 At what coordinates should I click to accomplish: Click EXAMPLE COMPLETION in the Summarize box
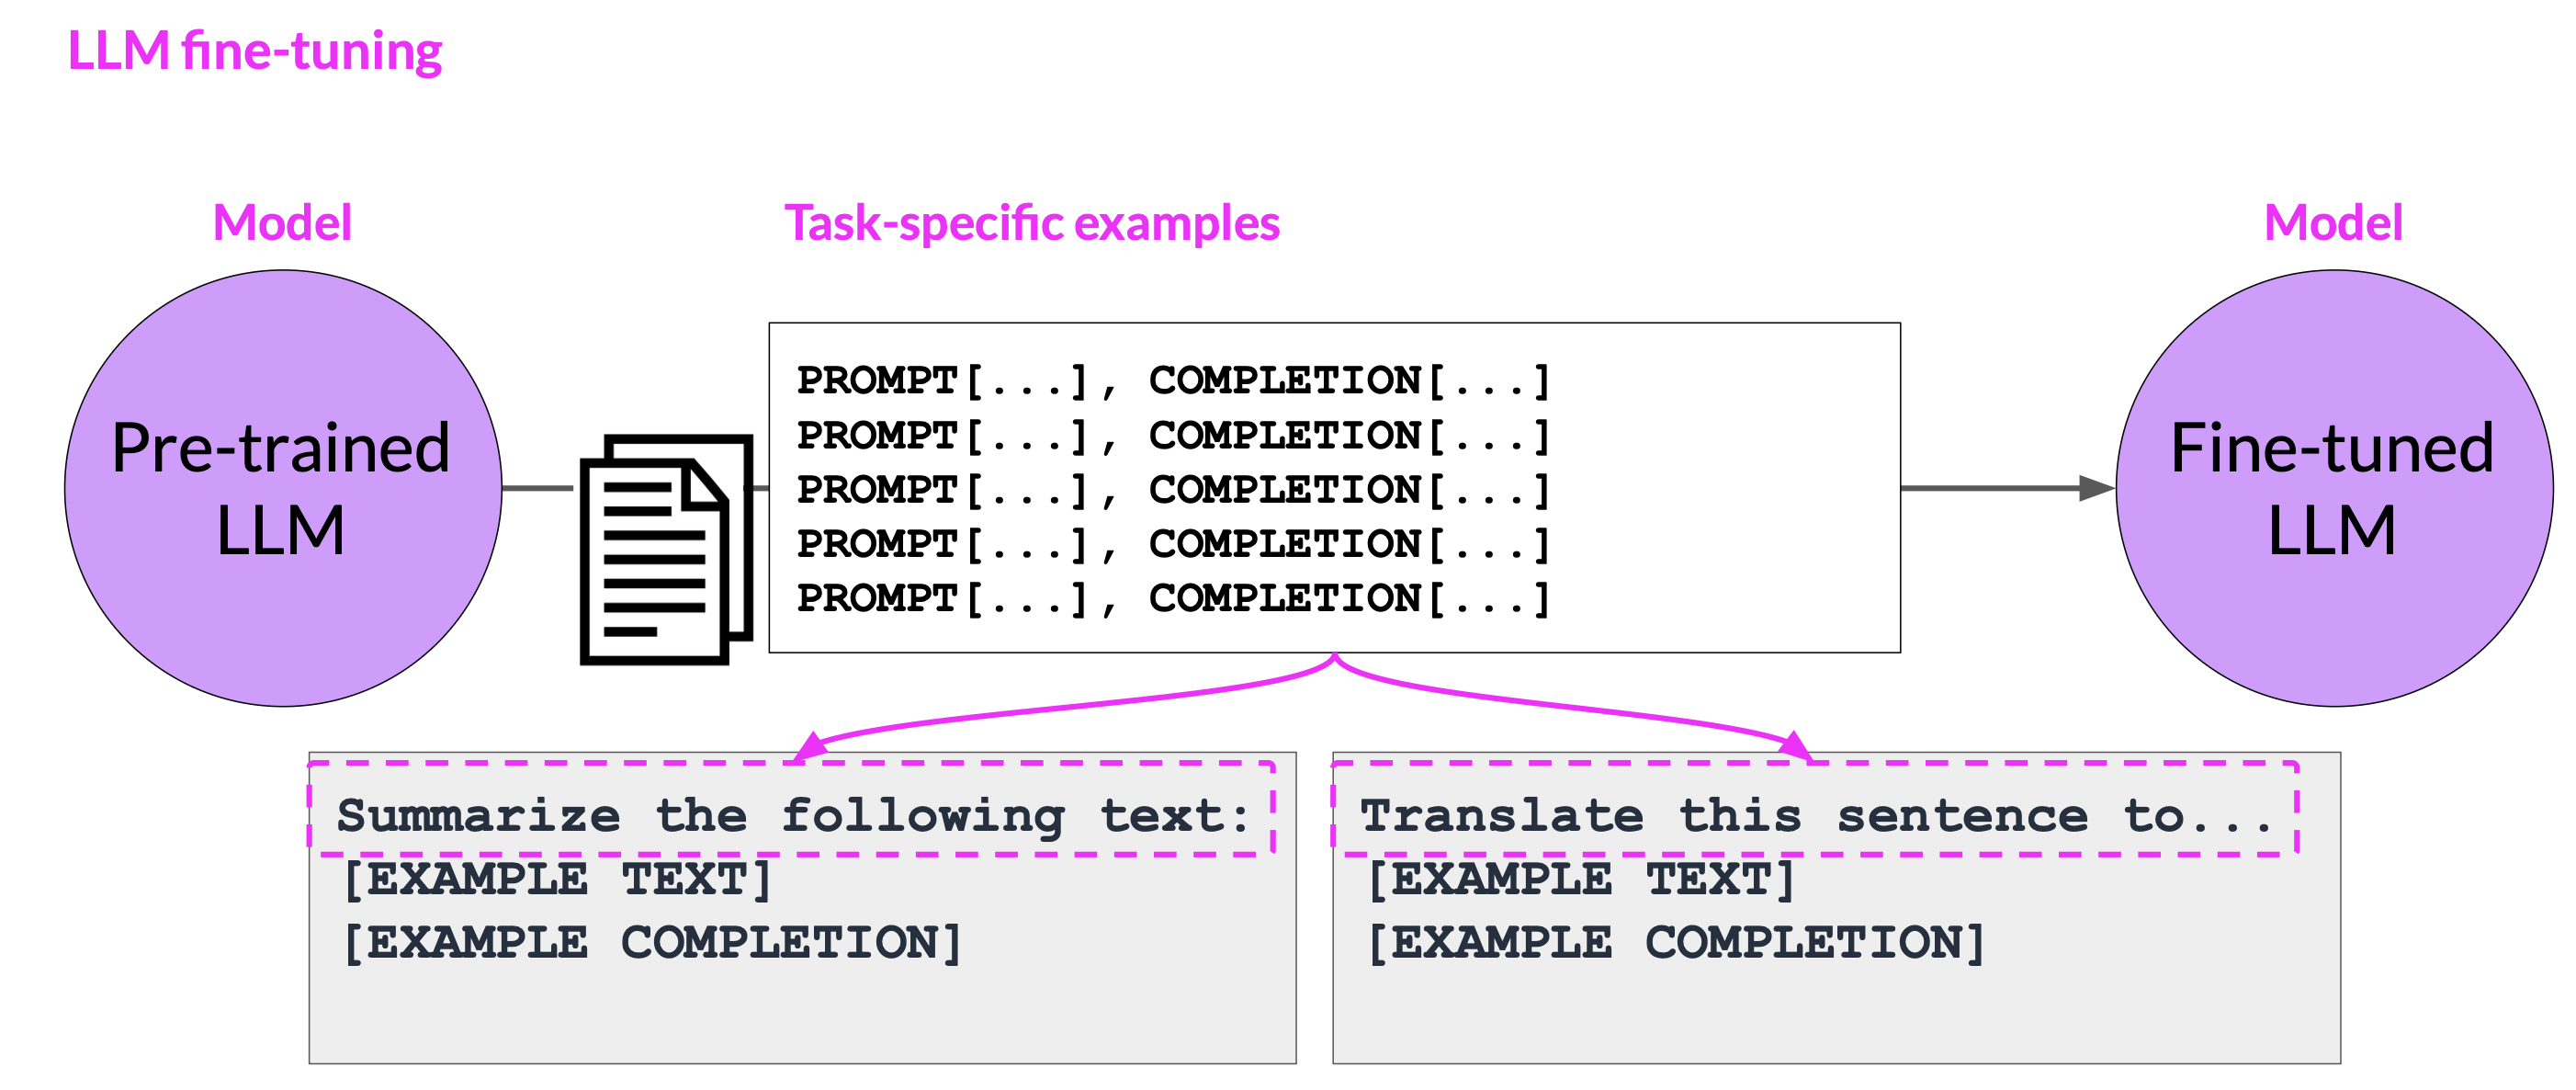click(652, 943)
